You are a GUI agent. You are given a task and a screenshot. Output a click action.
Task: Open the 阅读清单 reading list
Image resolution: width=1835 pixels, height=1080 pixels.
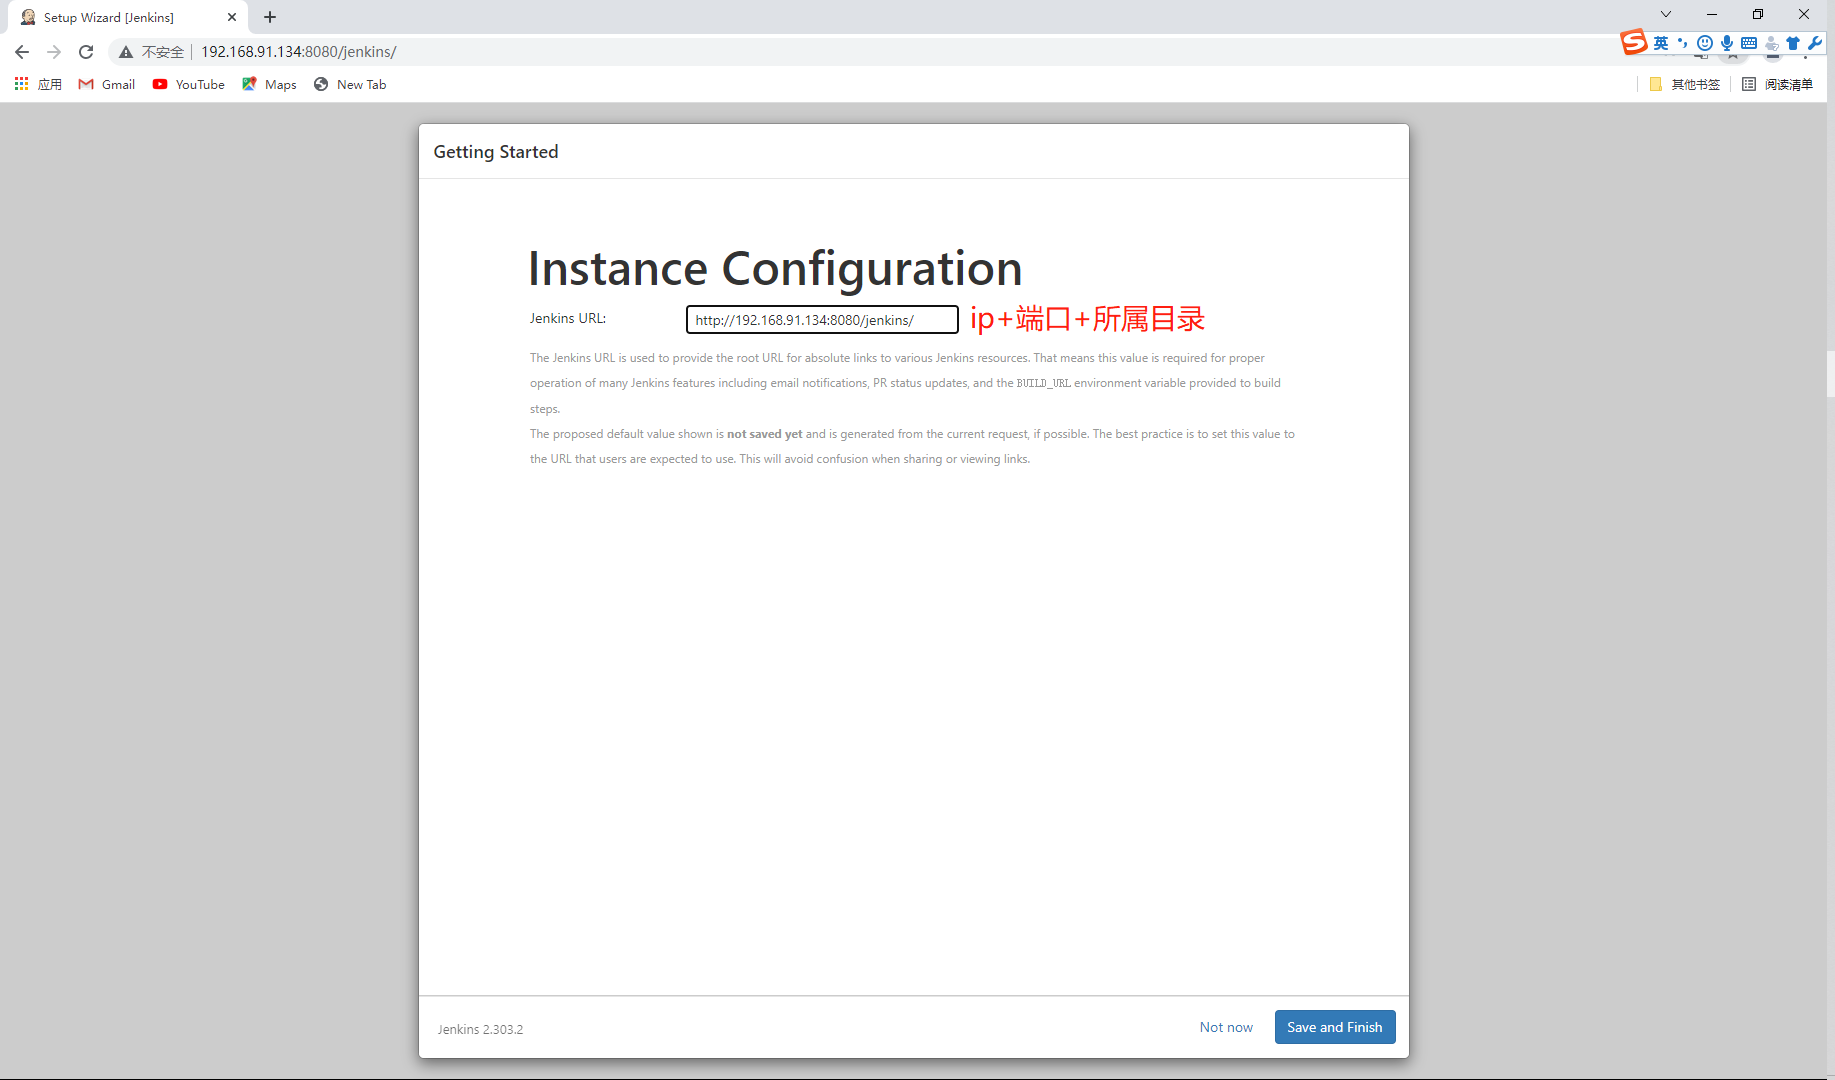pyautogui.click(x=1777, y=84)
